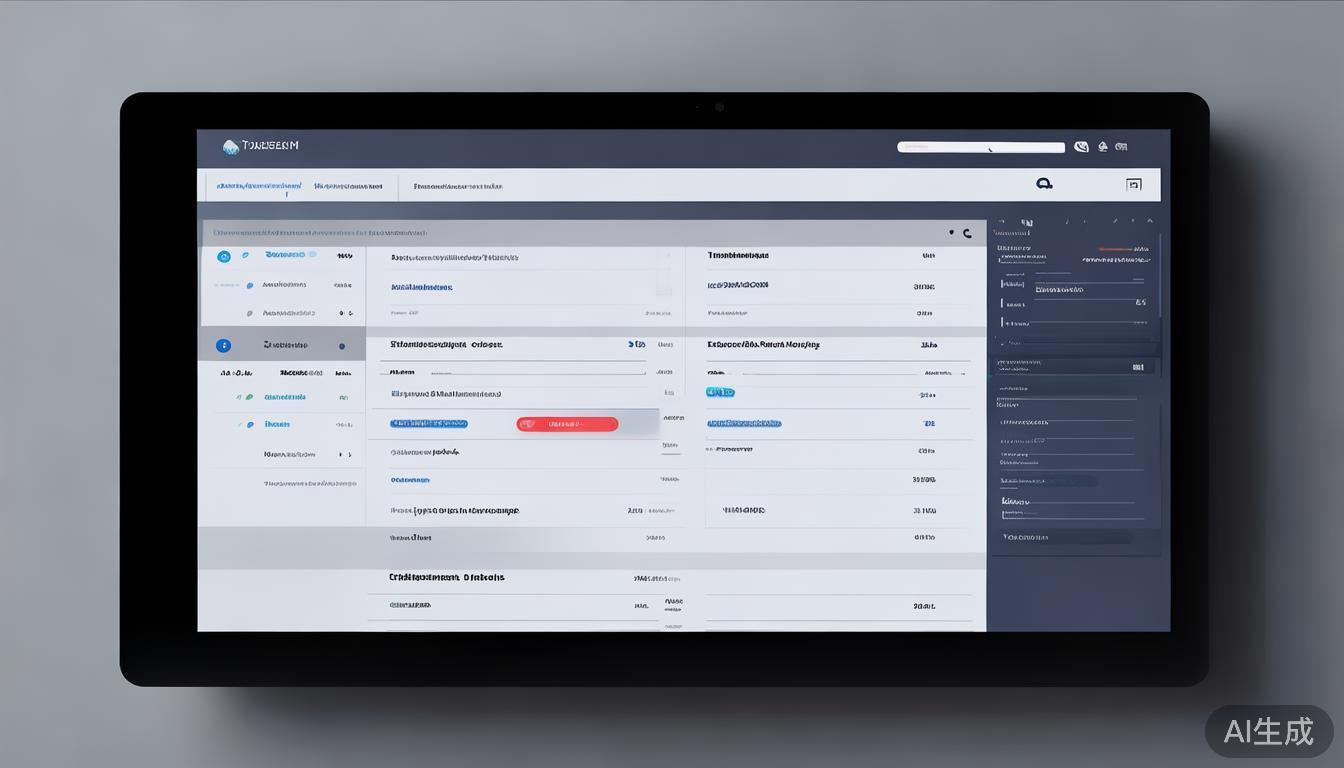Screen dimensions: 1344x768
Task: Expand the sidebar row with the green leaf icon
Action: (249, 397)
